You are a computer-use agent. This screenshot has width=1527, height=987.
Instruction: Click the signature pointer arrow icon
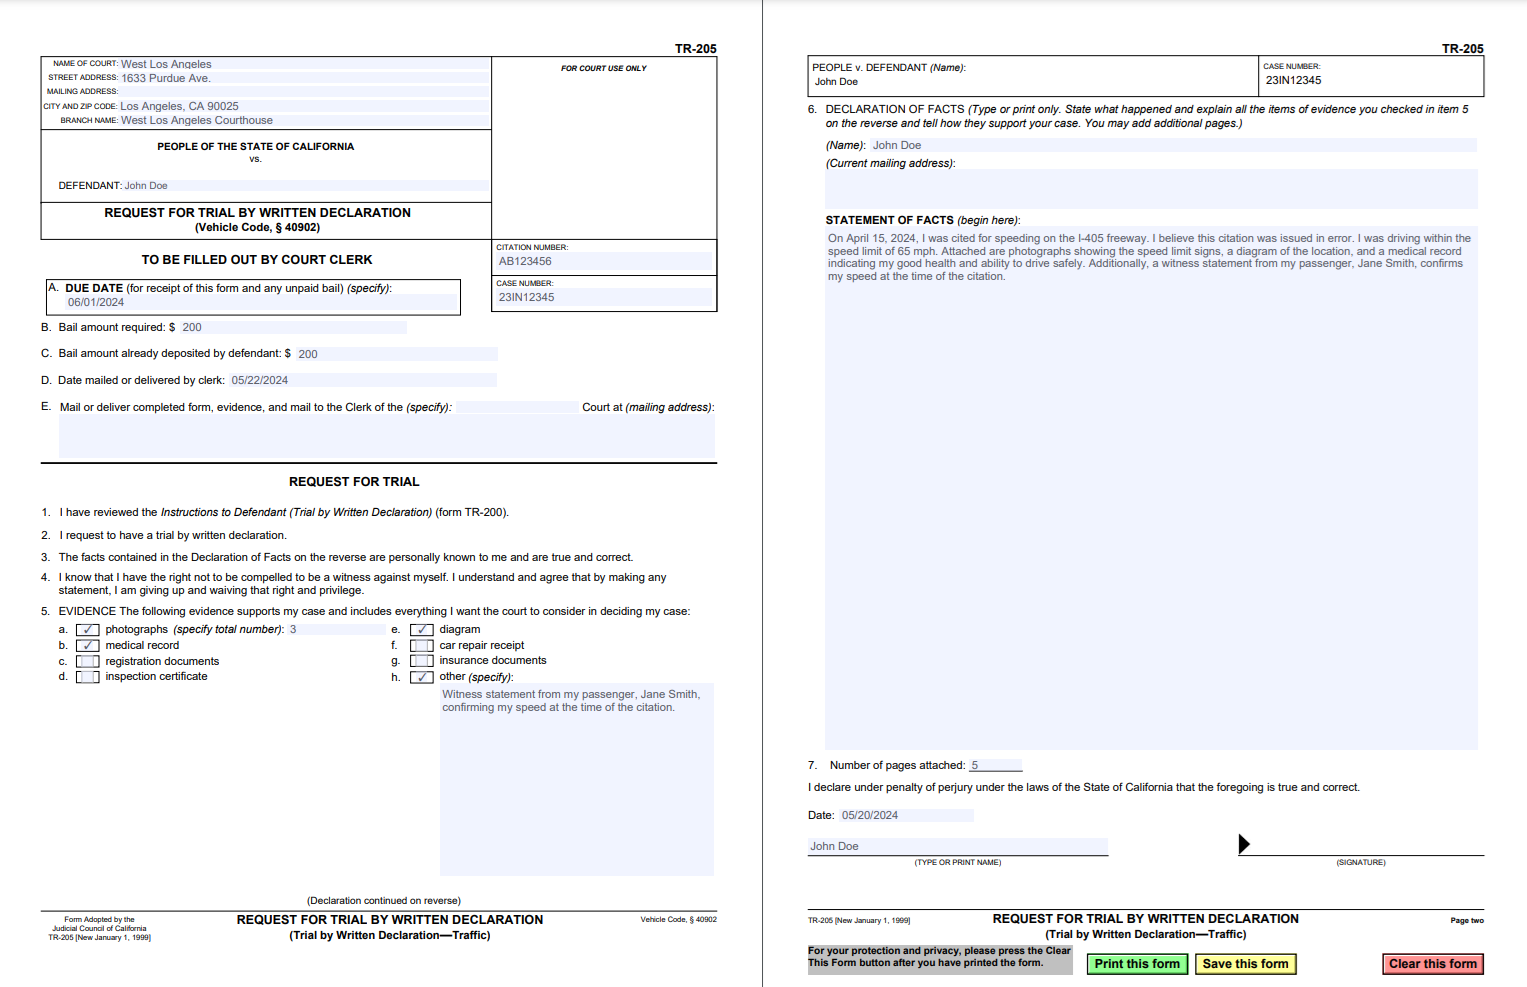pyautogui.click(x=1244, y=843)
